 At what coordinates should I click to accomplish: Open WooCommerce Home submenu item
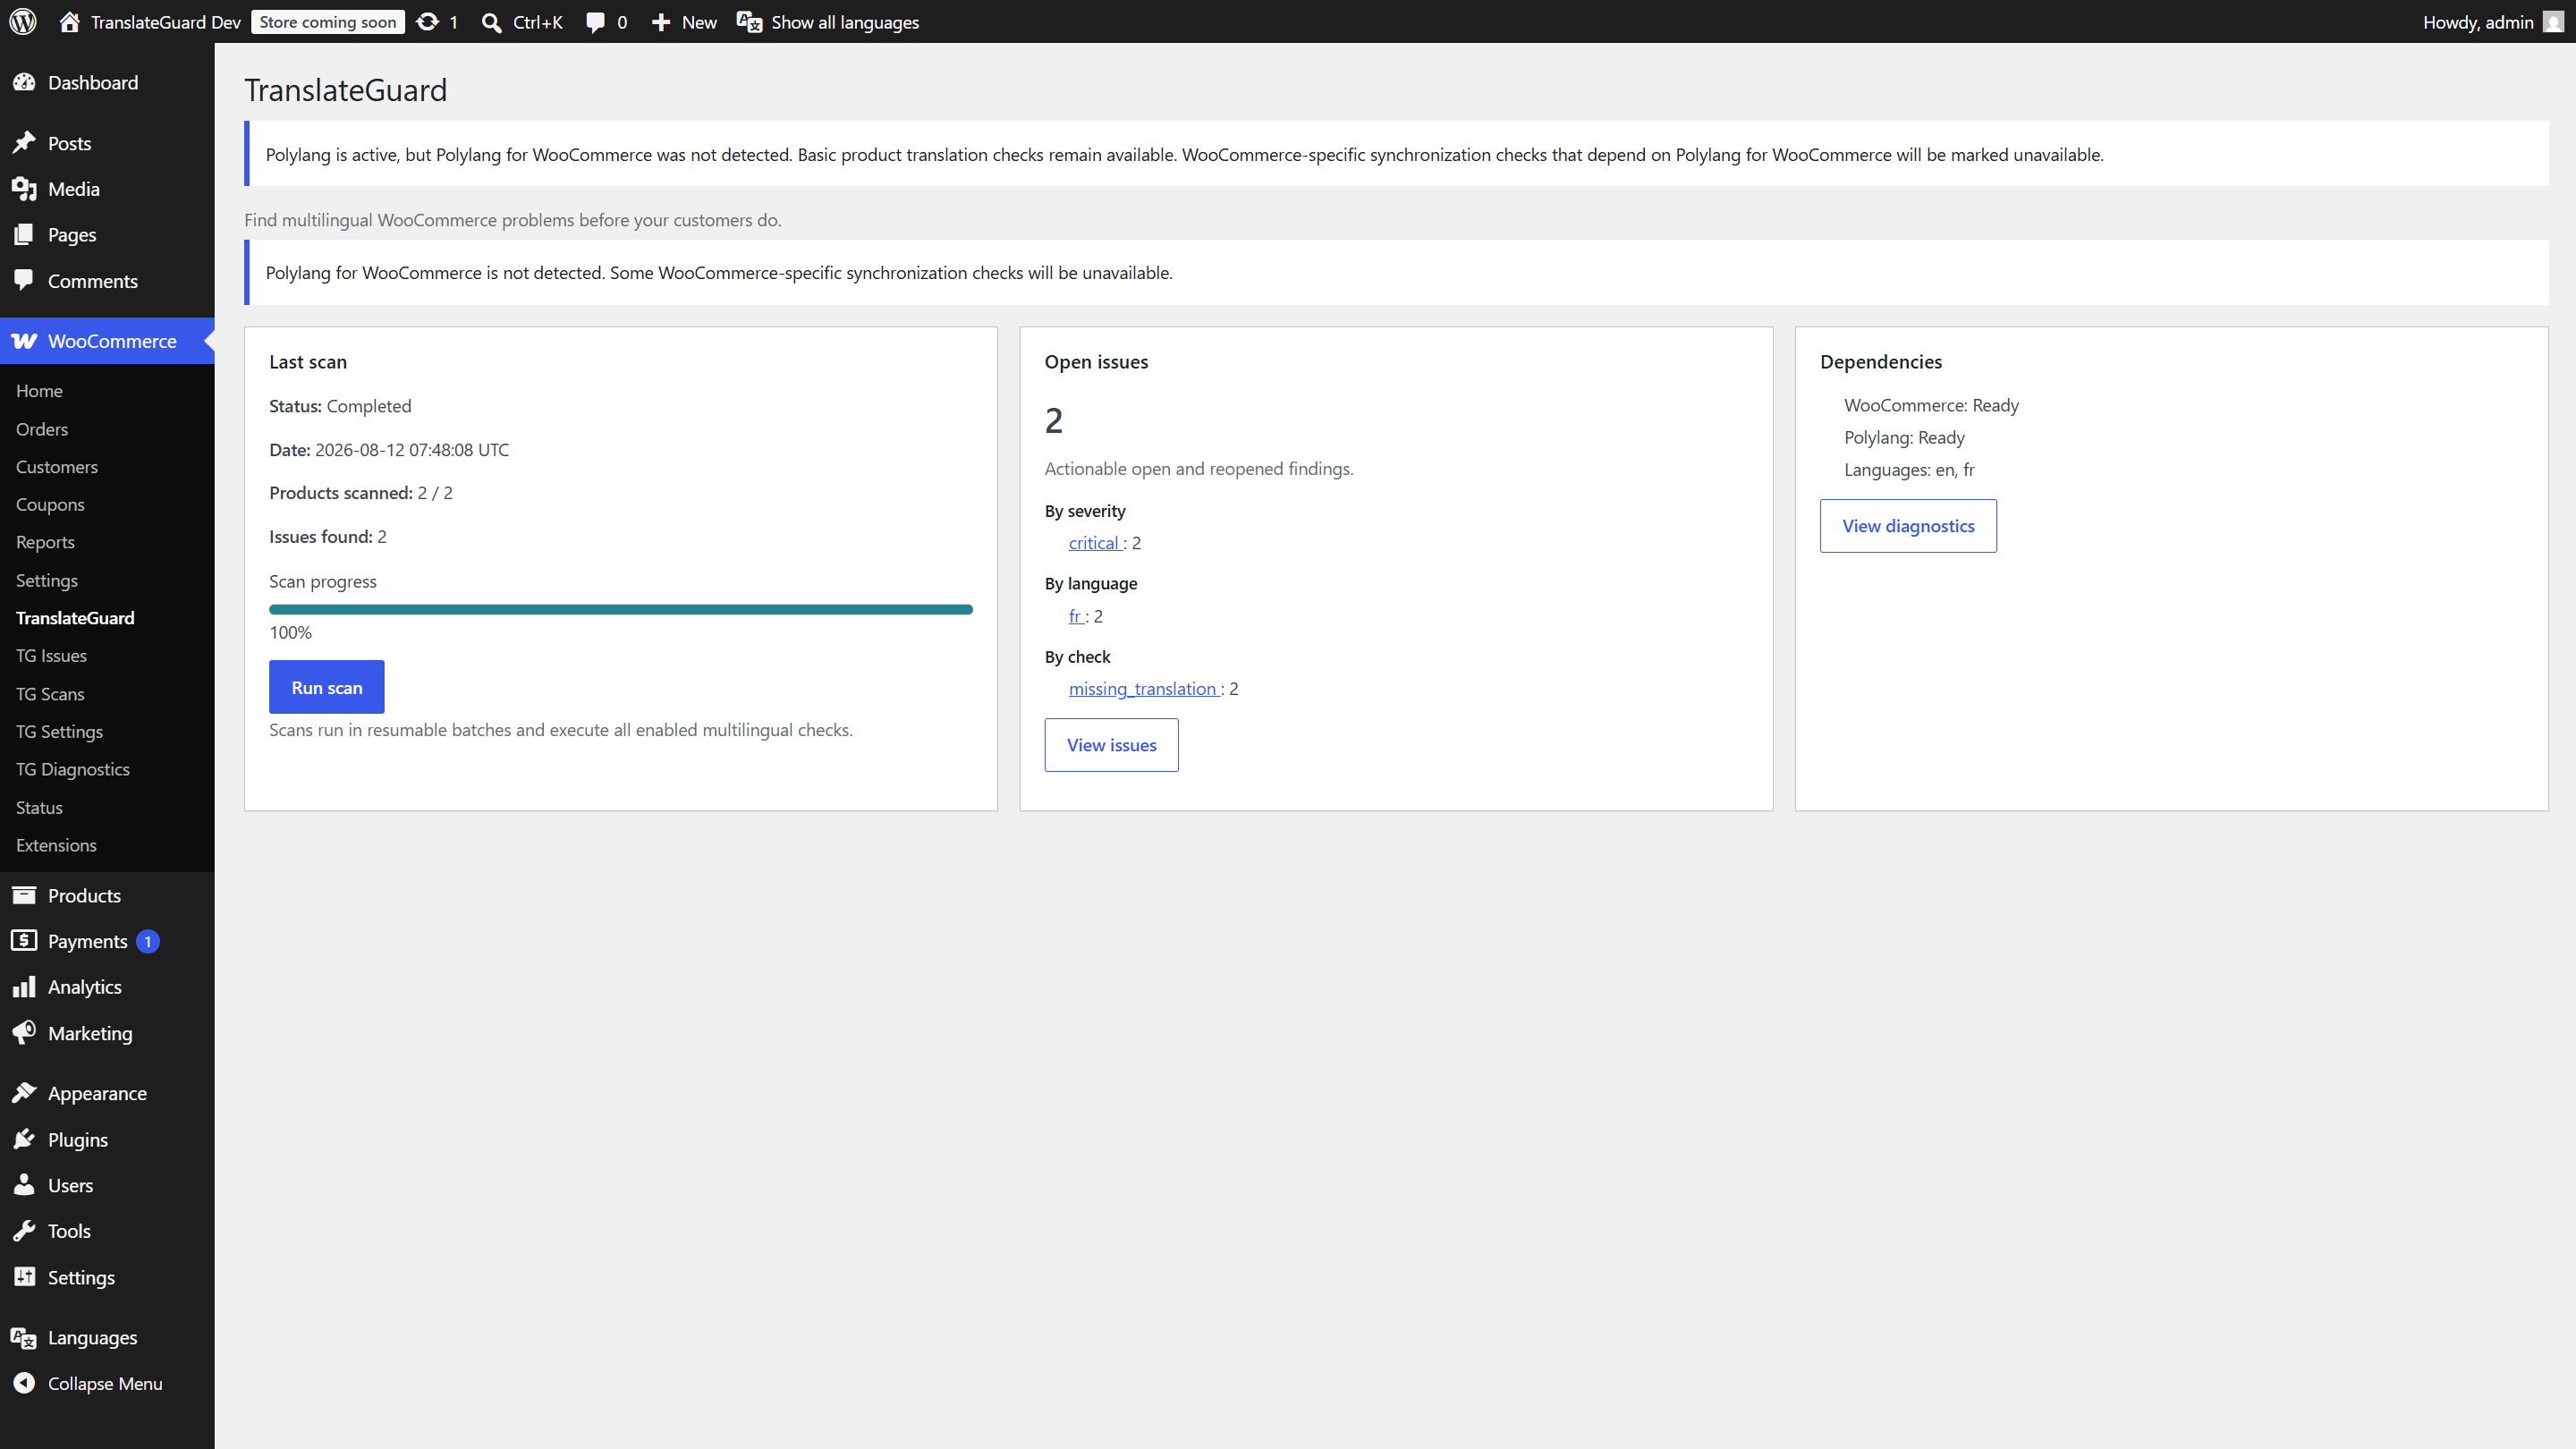pos(39,391)
